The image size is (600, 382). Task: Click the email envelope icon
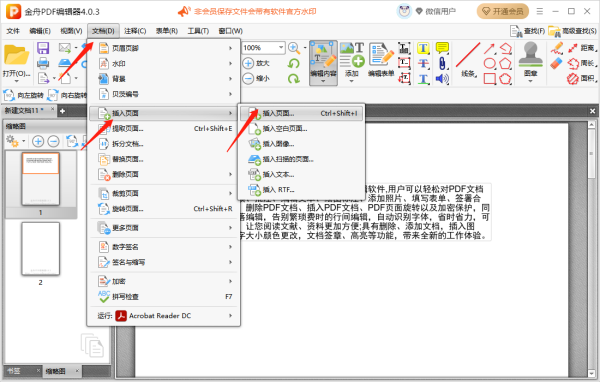pyautogui.click(x=65, y=48)
